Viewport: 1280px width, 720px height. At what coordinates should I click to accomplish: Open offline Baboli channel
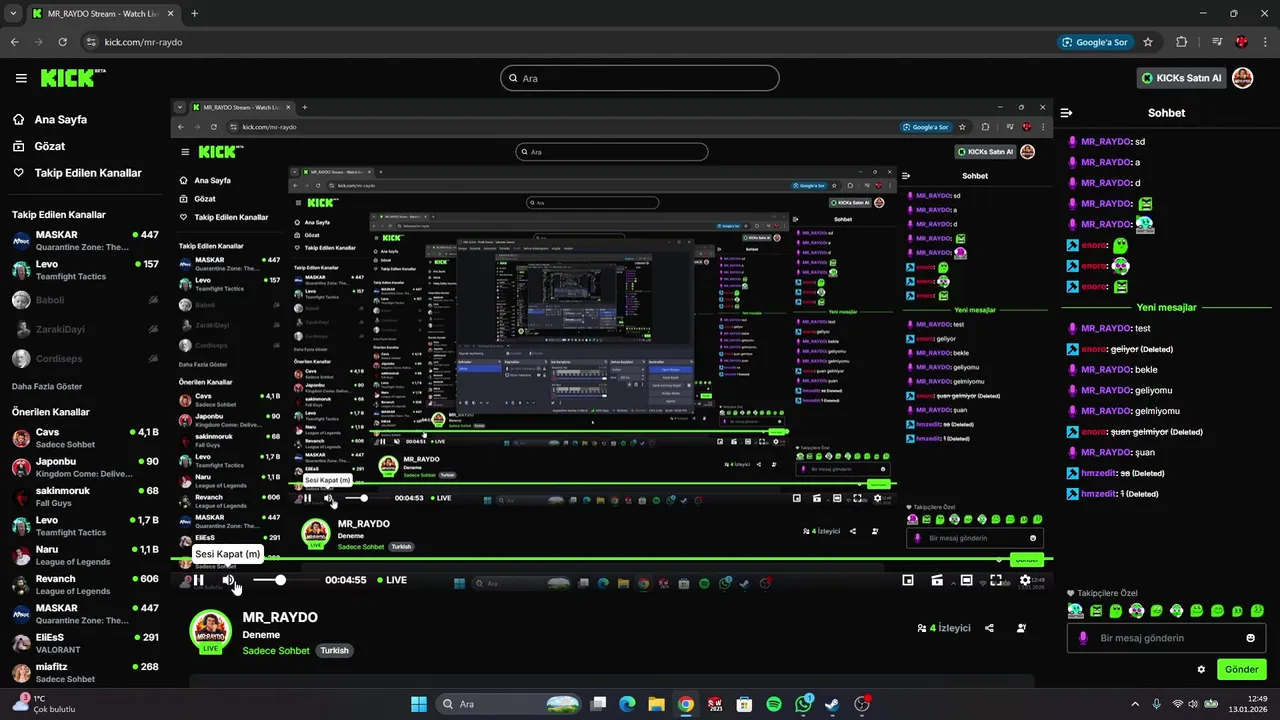85,299
